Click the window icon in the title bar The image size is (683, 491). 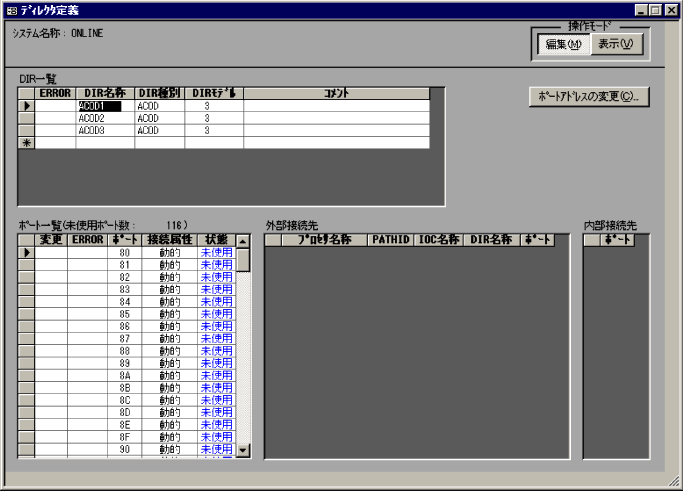[x=11, y=10]
